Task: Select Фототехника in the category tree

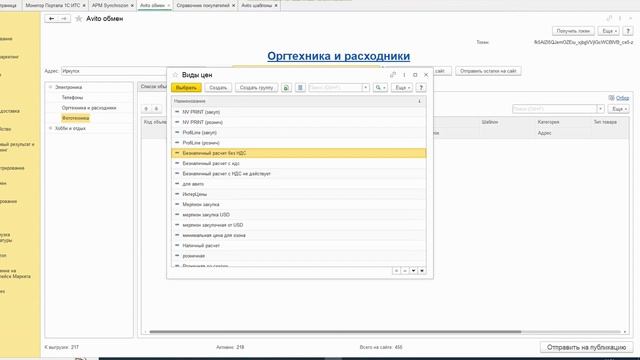Action: pyautogui.click(x=76, y=118)
